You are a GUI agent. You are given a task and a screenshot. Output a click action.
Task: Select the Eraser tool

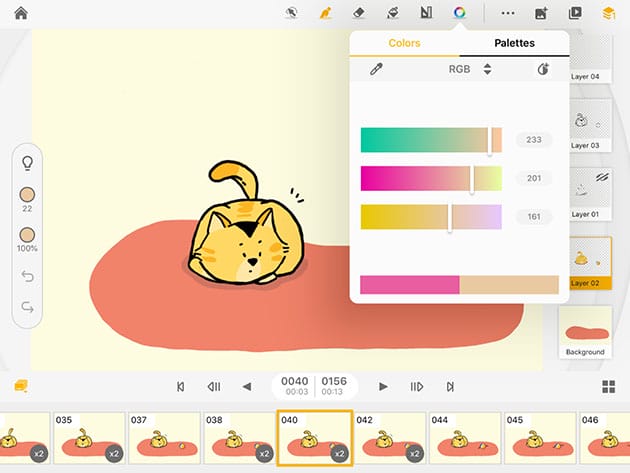(x=358, y=13)
